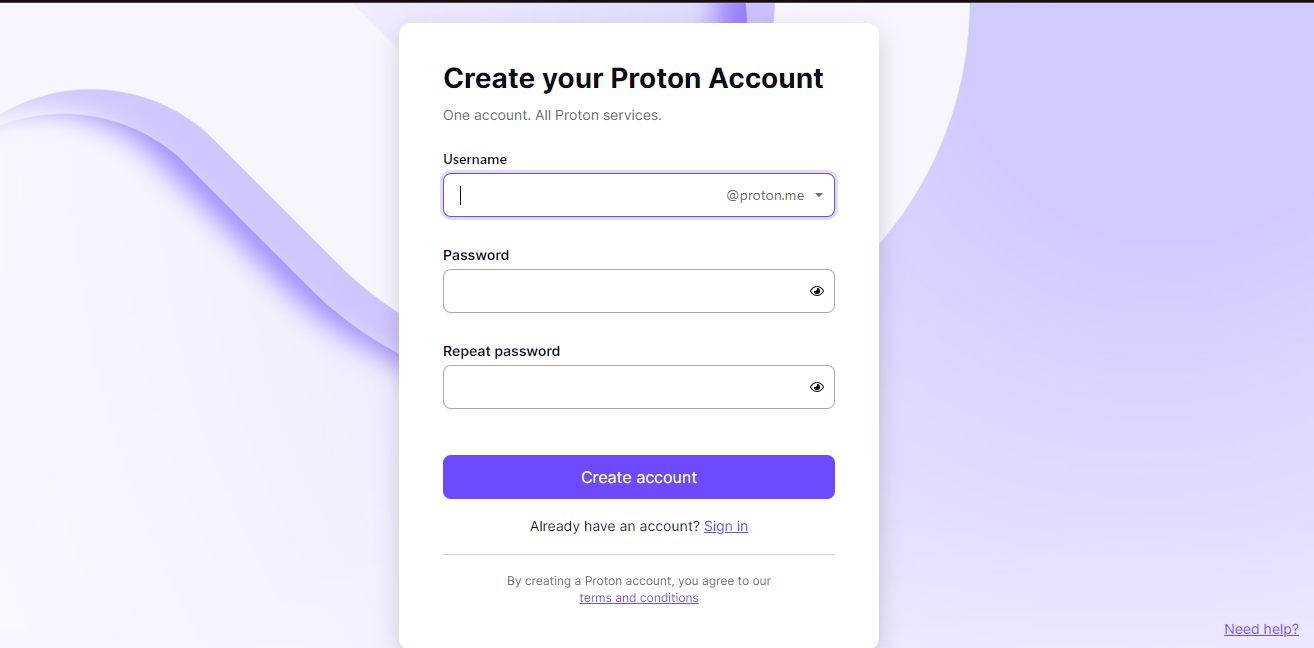The width and height of the screenshot is (1314, 648).
Task: Click the Create your Proton Account heading
Action: pos(633,78)
